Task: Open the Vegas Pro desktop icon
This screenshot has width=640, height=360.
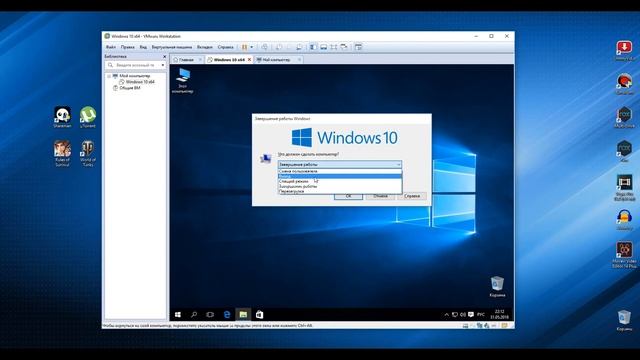Action: tap(624, 188)
